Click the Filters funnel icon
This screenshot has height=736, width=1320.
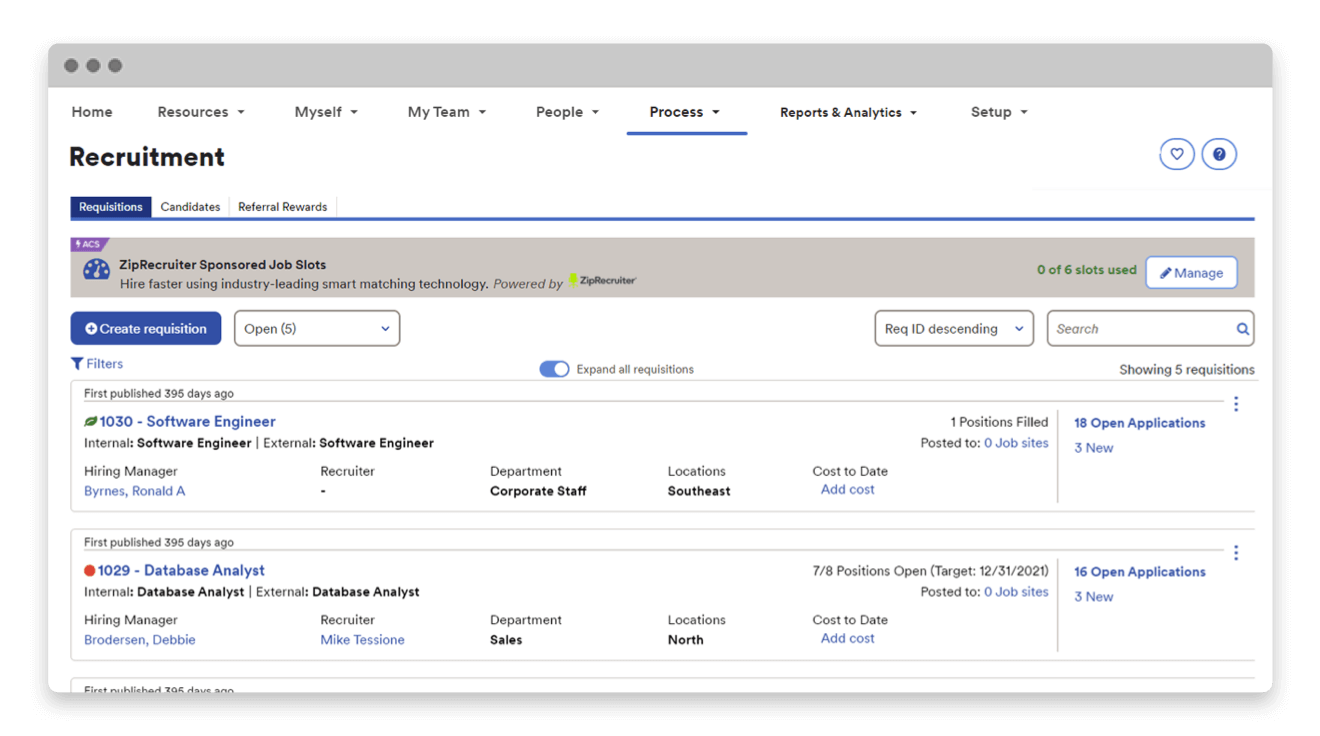click(76, 363)
